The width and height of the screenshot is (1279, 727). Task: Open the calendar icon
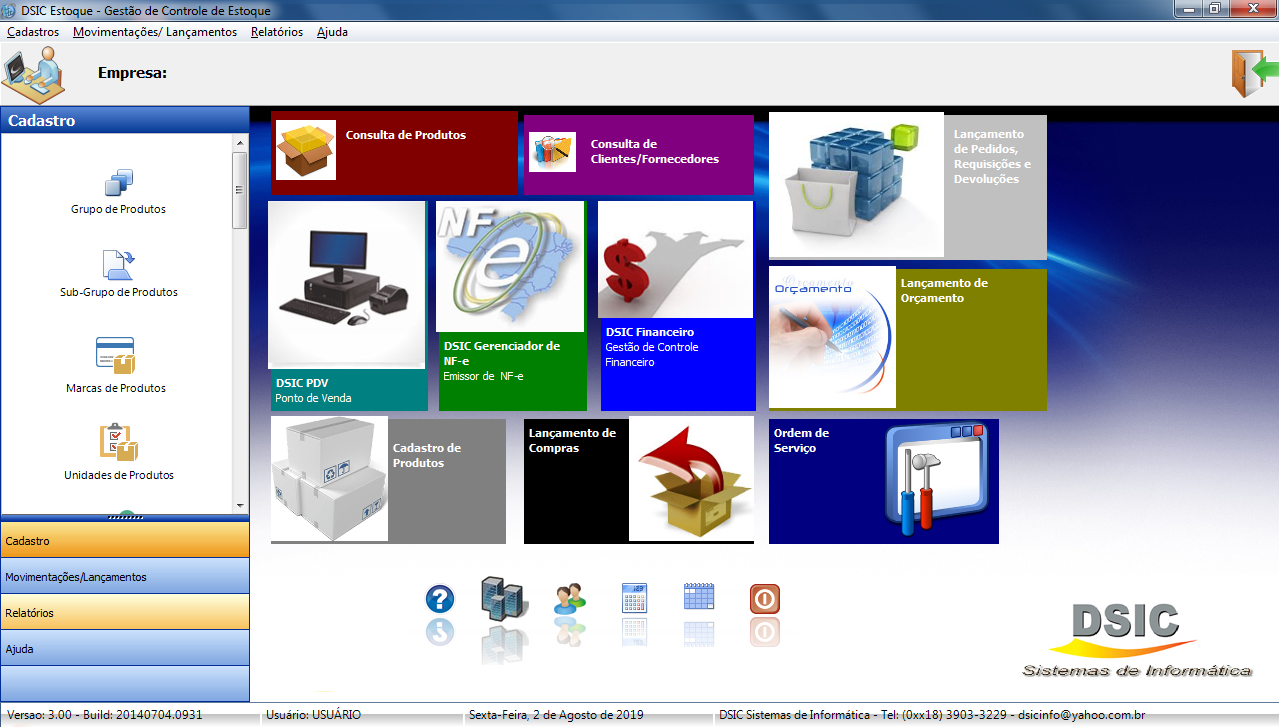tap(698, 597)
